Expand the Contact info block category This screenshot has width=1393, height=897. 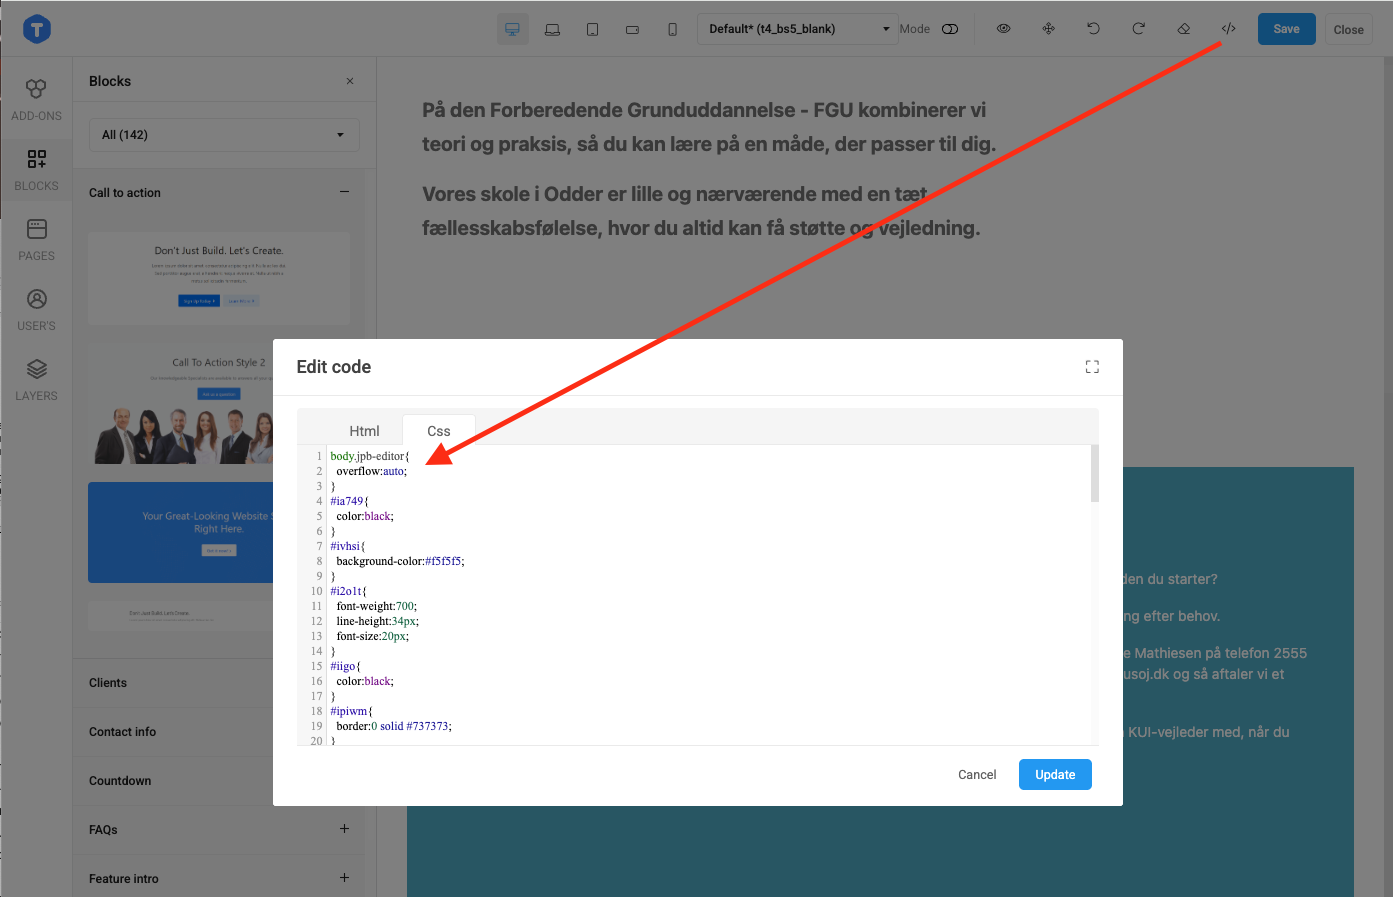click(x=122, y=732)
